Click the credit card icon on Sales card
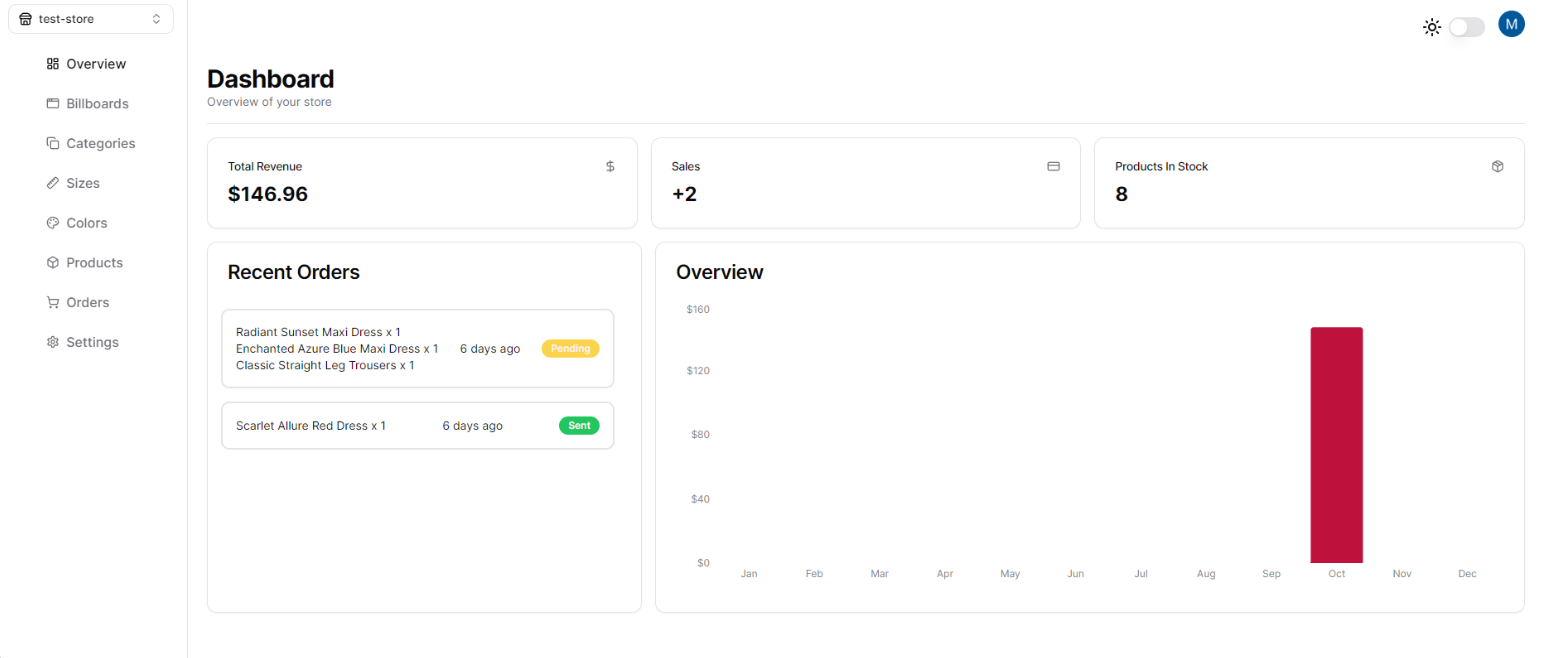The width and height of the screenshot is (1545, 658). click(1053, 166)
